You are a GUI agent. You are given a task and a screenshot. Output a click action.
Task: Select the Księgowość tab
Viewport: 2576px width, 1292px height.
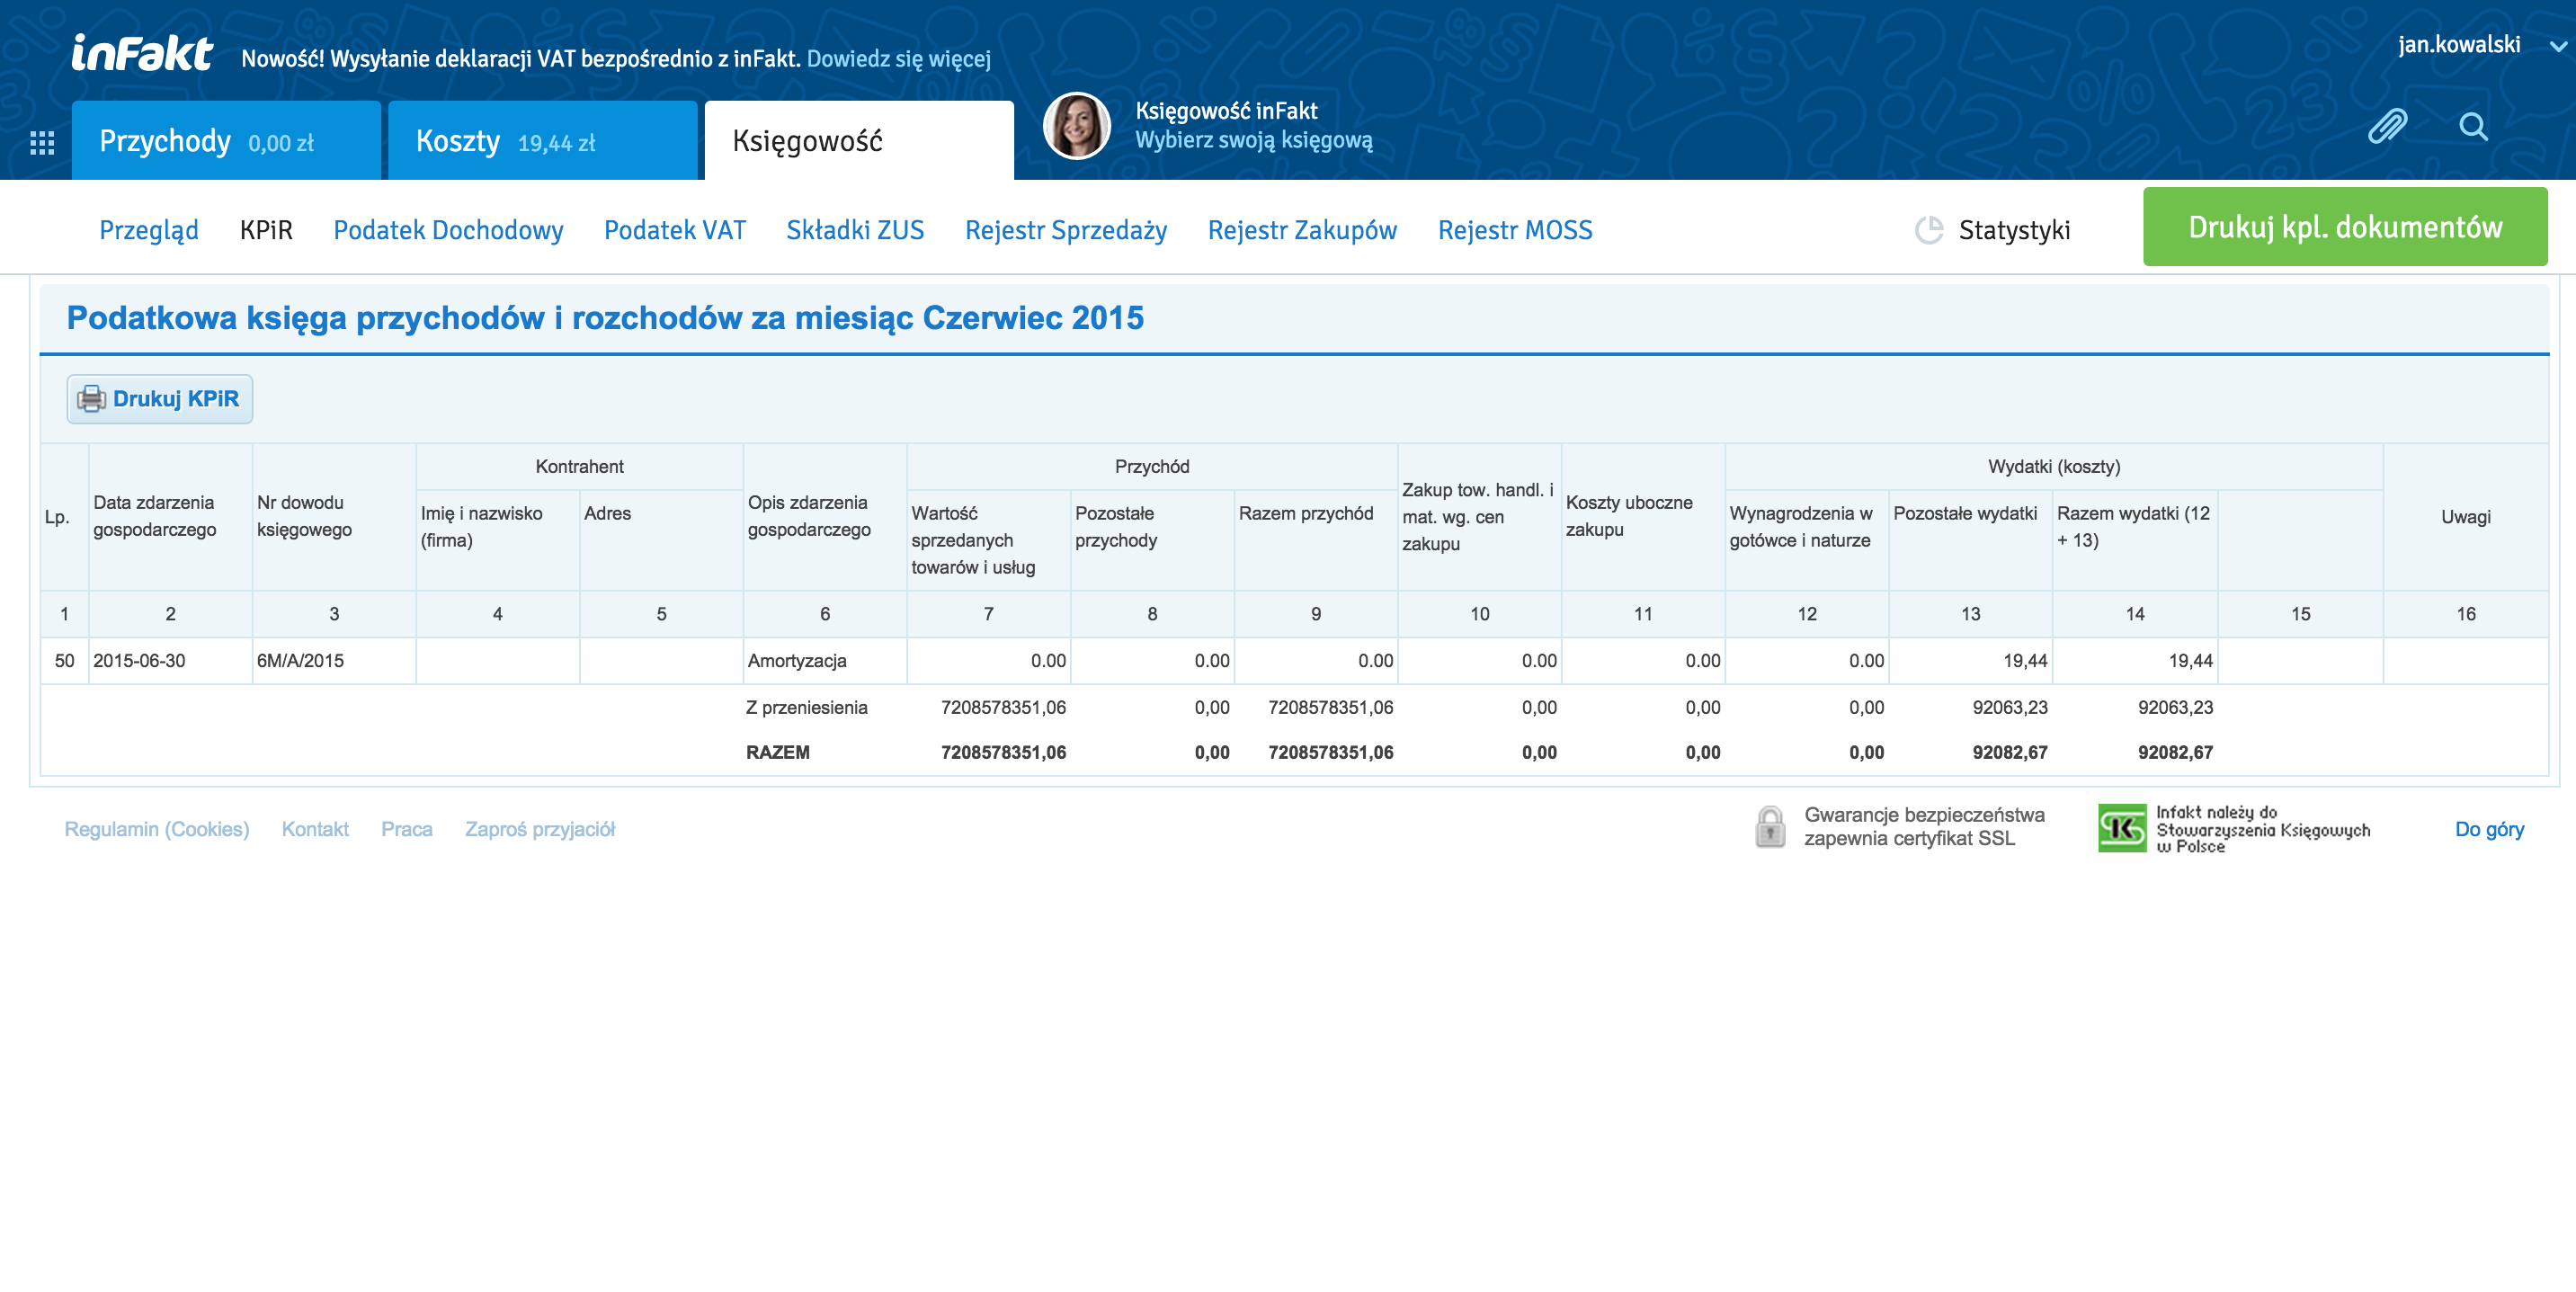[x=859, y=141]
